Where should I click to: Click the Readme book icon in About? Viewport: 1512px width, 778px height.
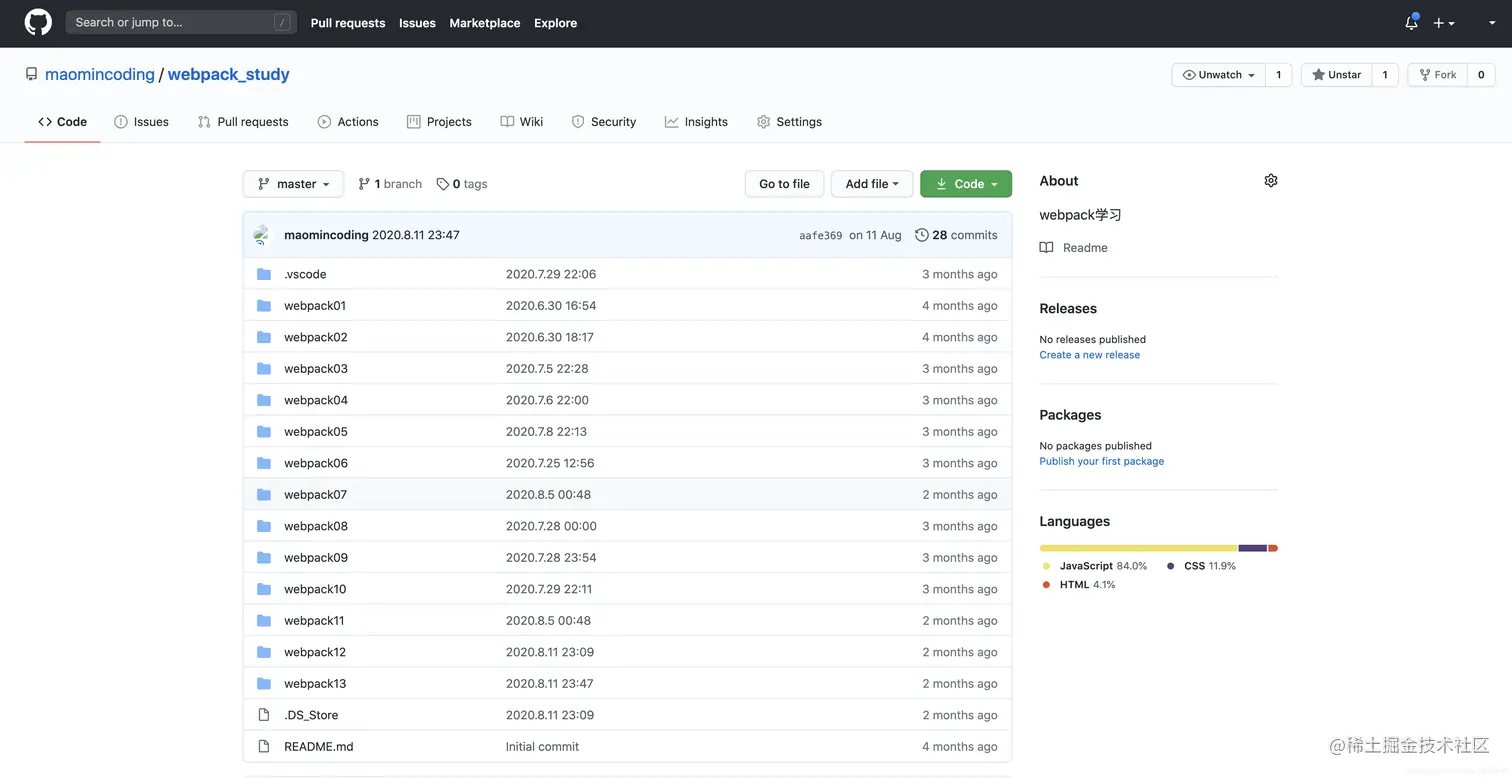(x=1046, y=247)
